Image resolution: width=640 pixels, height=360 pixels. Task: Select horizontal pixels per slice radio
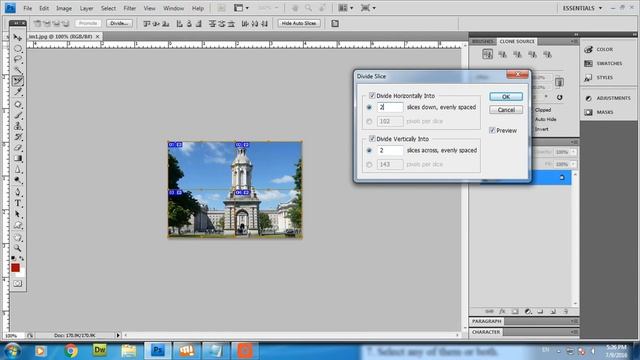369,121
